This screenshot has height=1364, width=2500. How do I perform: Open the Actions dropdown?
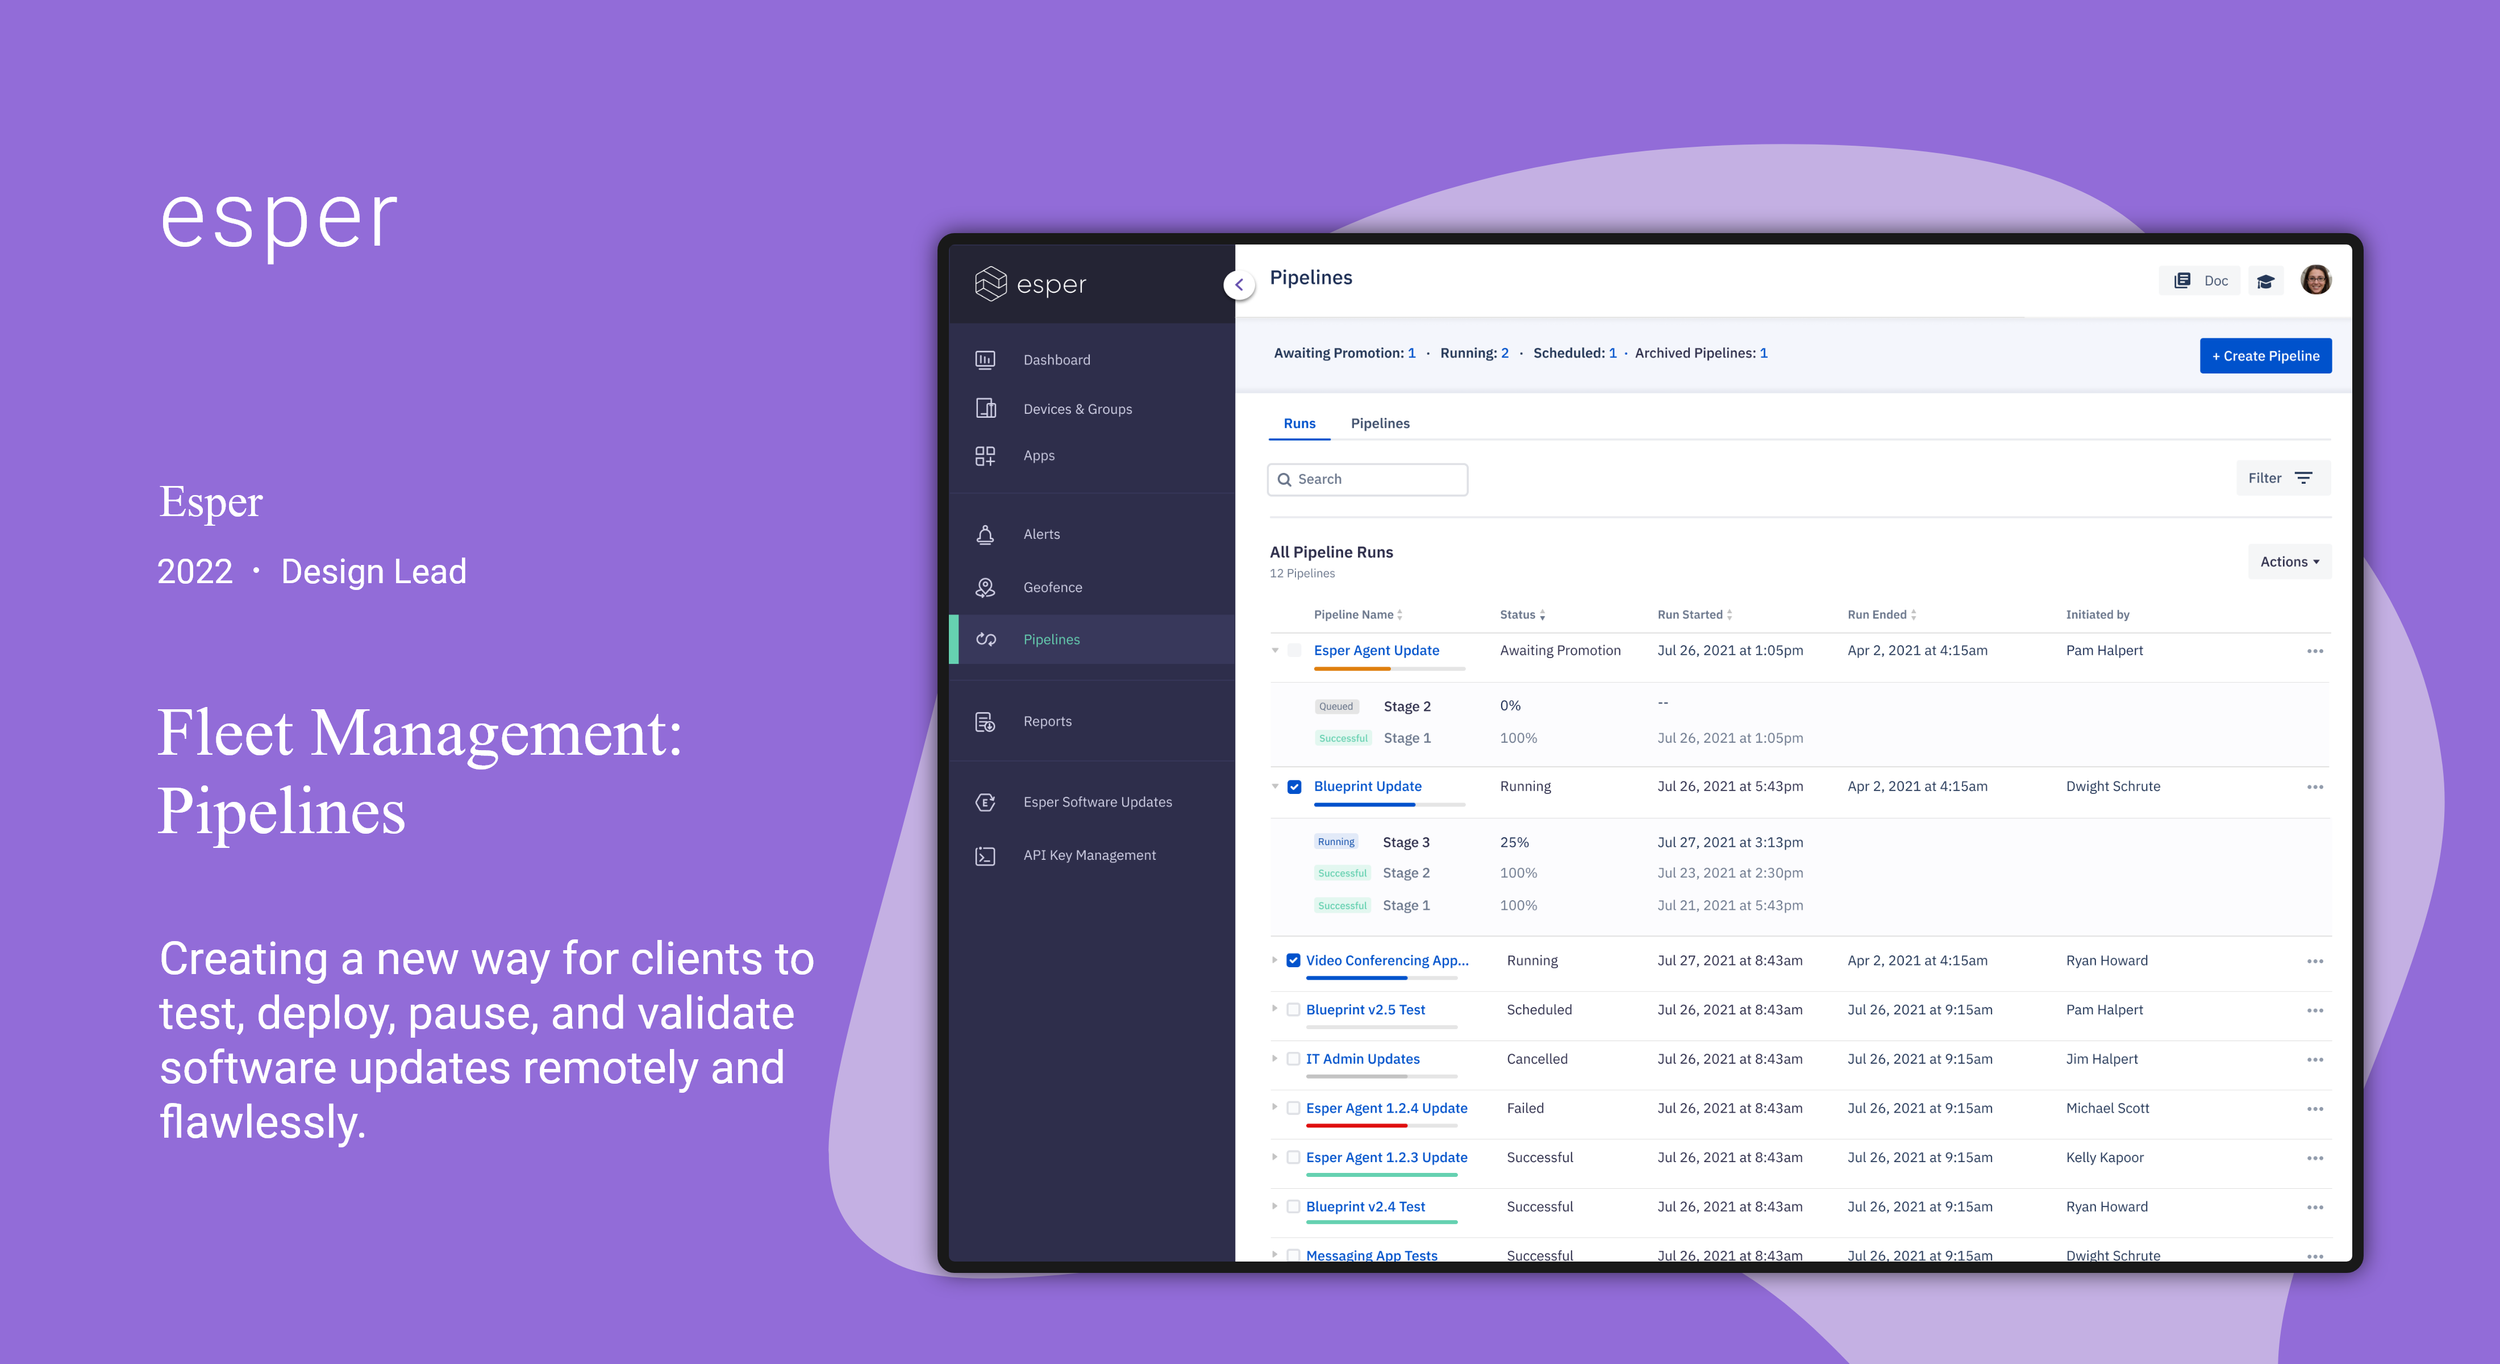pyautogui.click(x=2289, y=562)
